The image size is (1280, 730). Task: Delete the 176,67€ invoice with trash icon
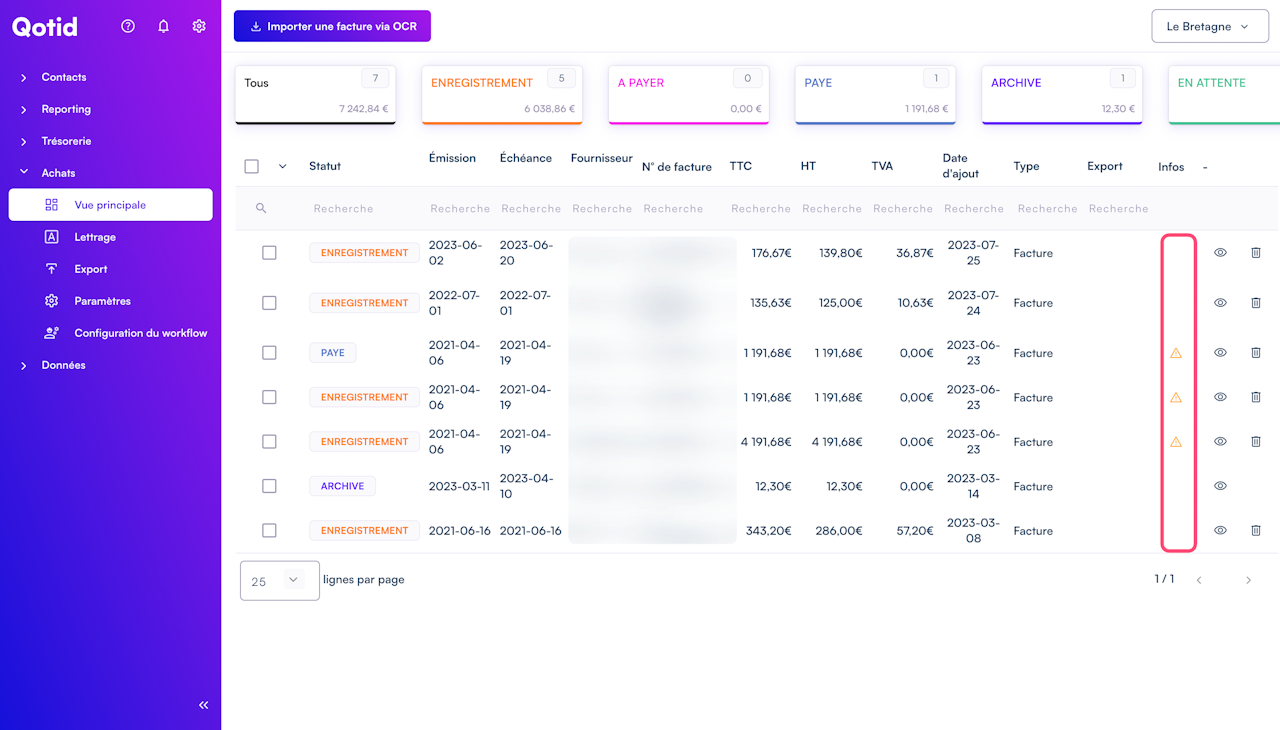tap(1256, 253)
